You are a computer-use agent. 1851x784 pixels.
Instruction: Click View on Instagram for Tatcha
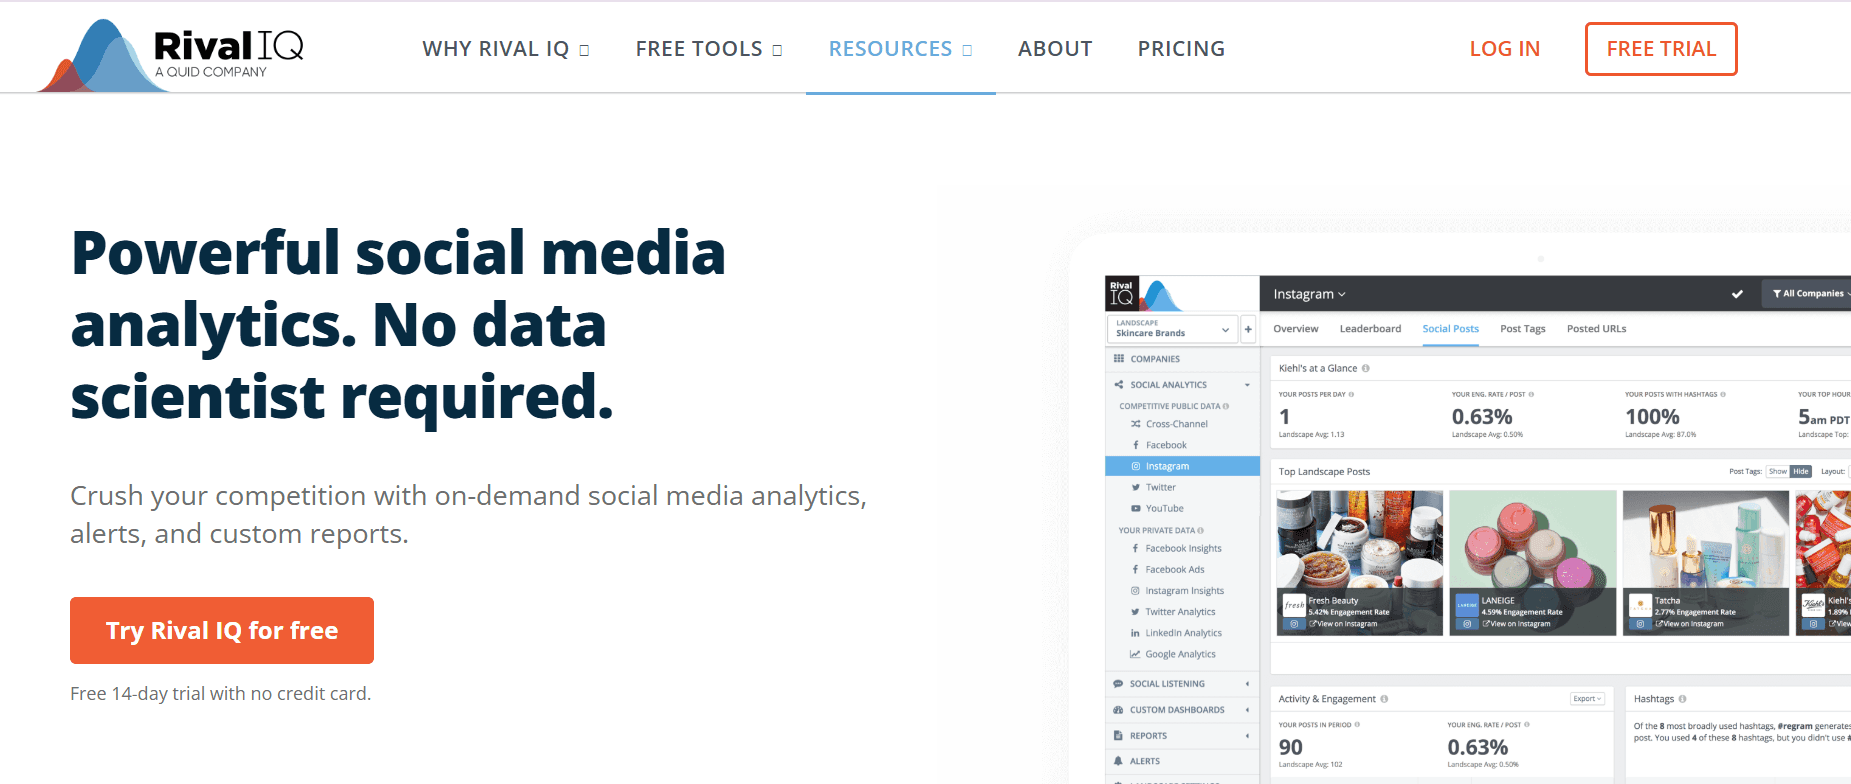pyautogui.click(x=1689, y=624)
